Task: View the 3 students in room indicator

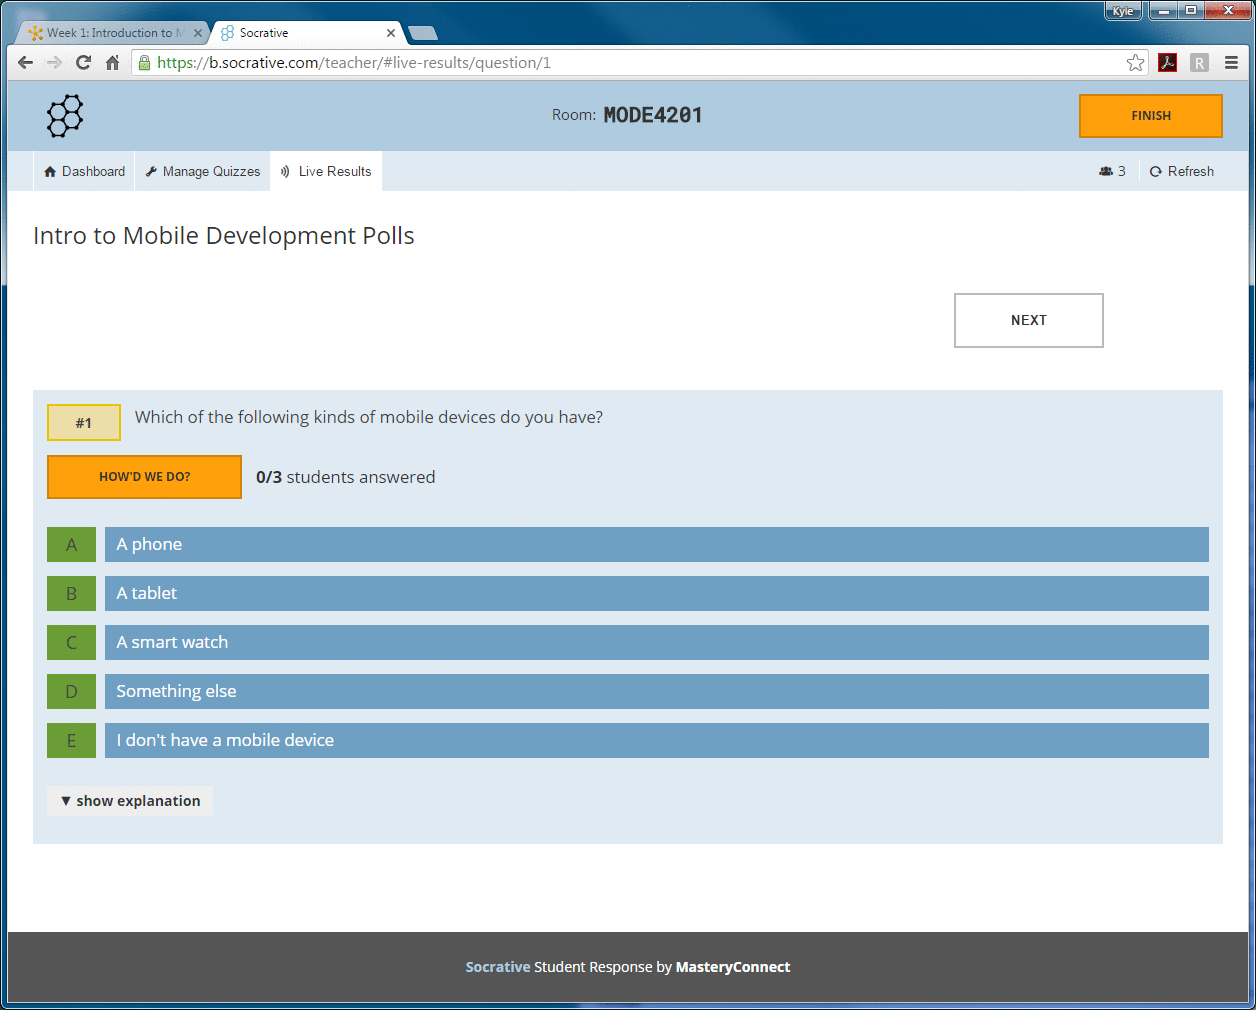Action: tap(1112, 171)
